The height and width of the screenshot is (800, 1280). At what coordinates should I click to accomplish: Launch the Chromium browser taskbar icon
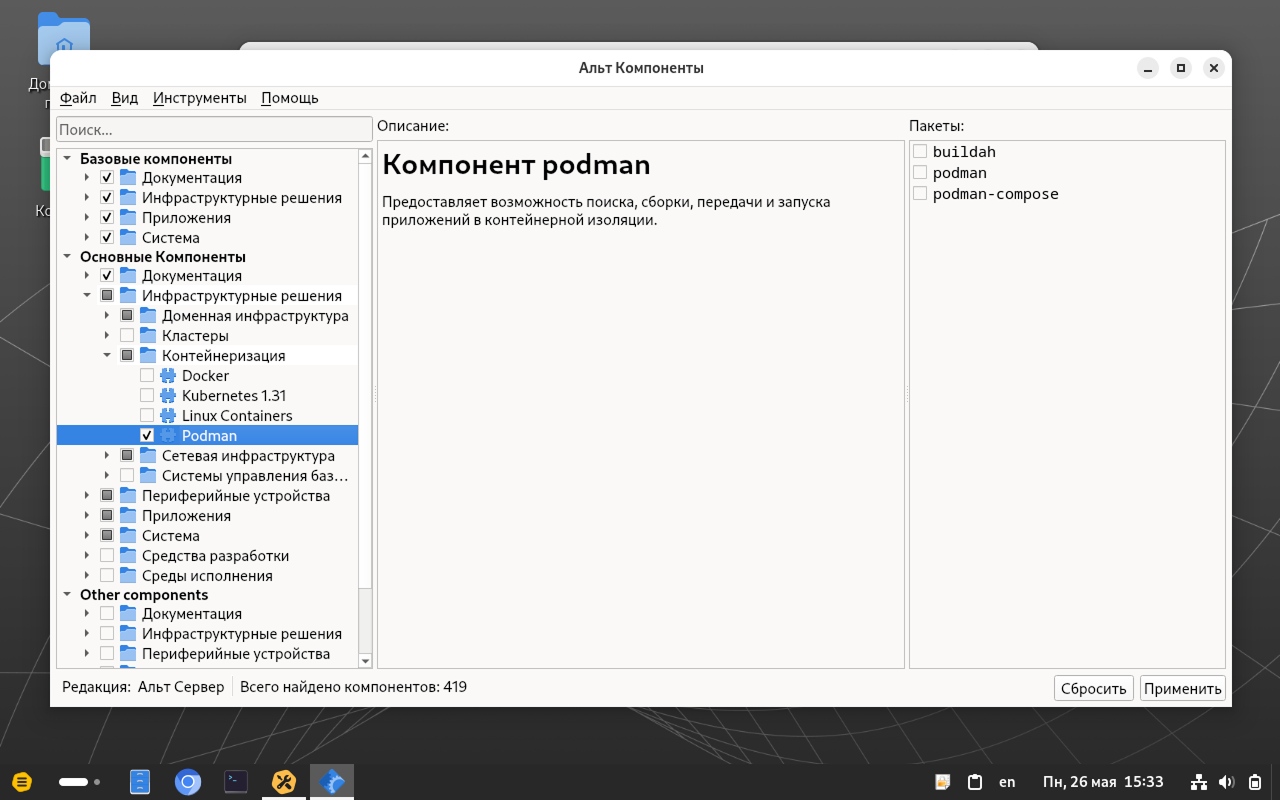pyautogui.click(x=188, y=782)
